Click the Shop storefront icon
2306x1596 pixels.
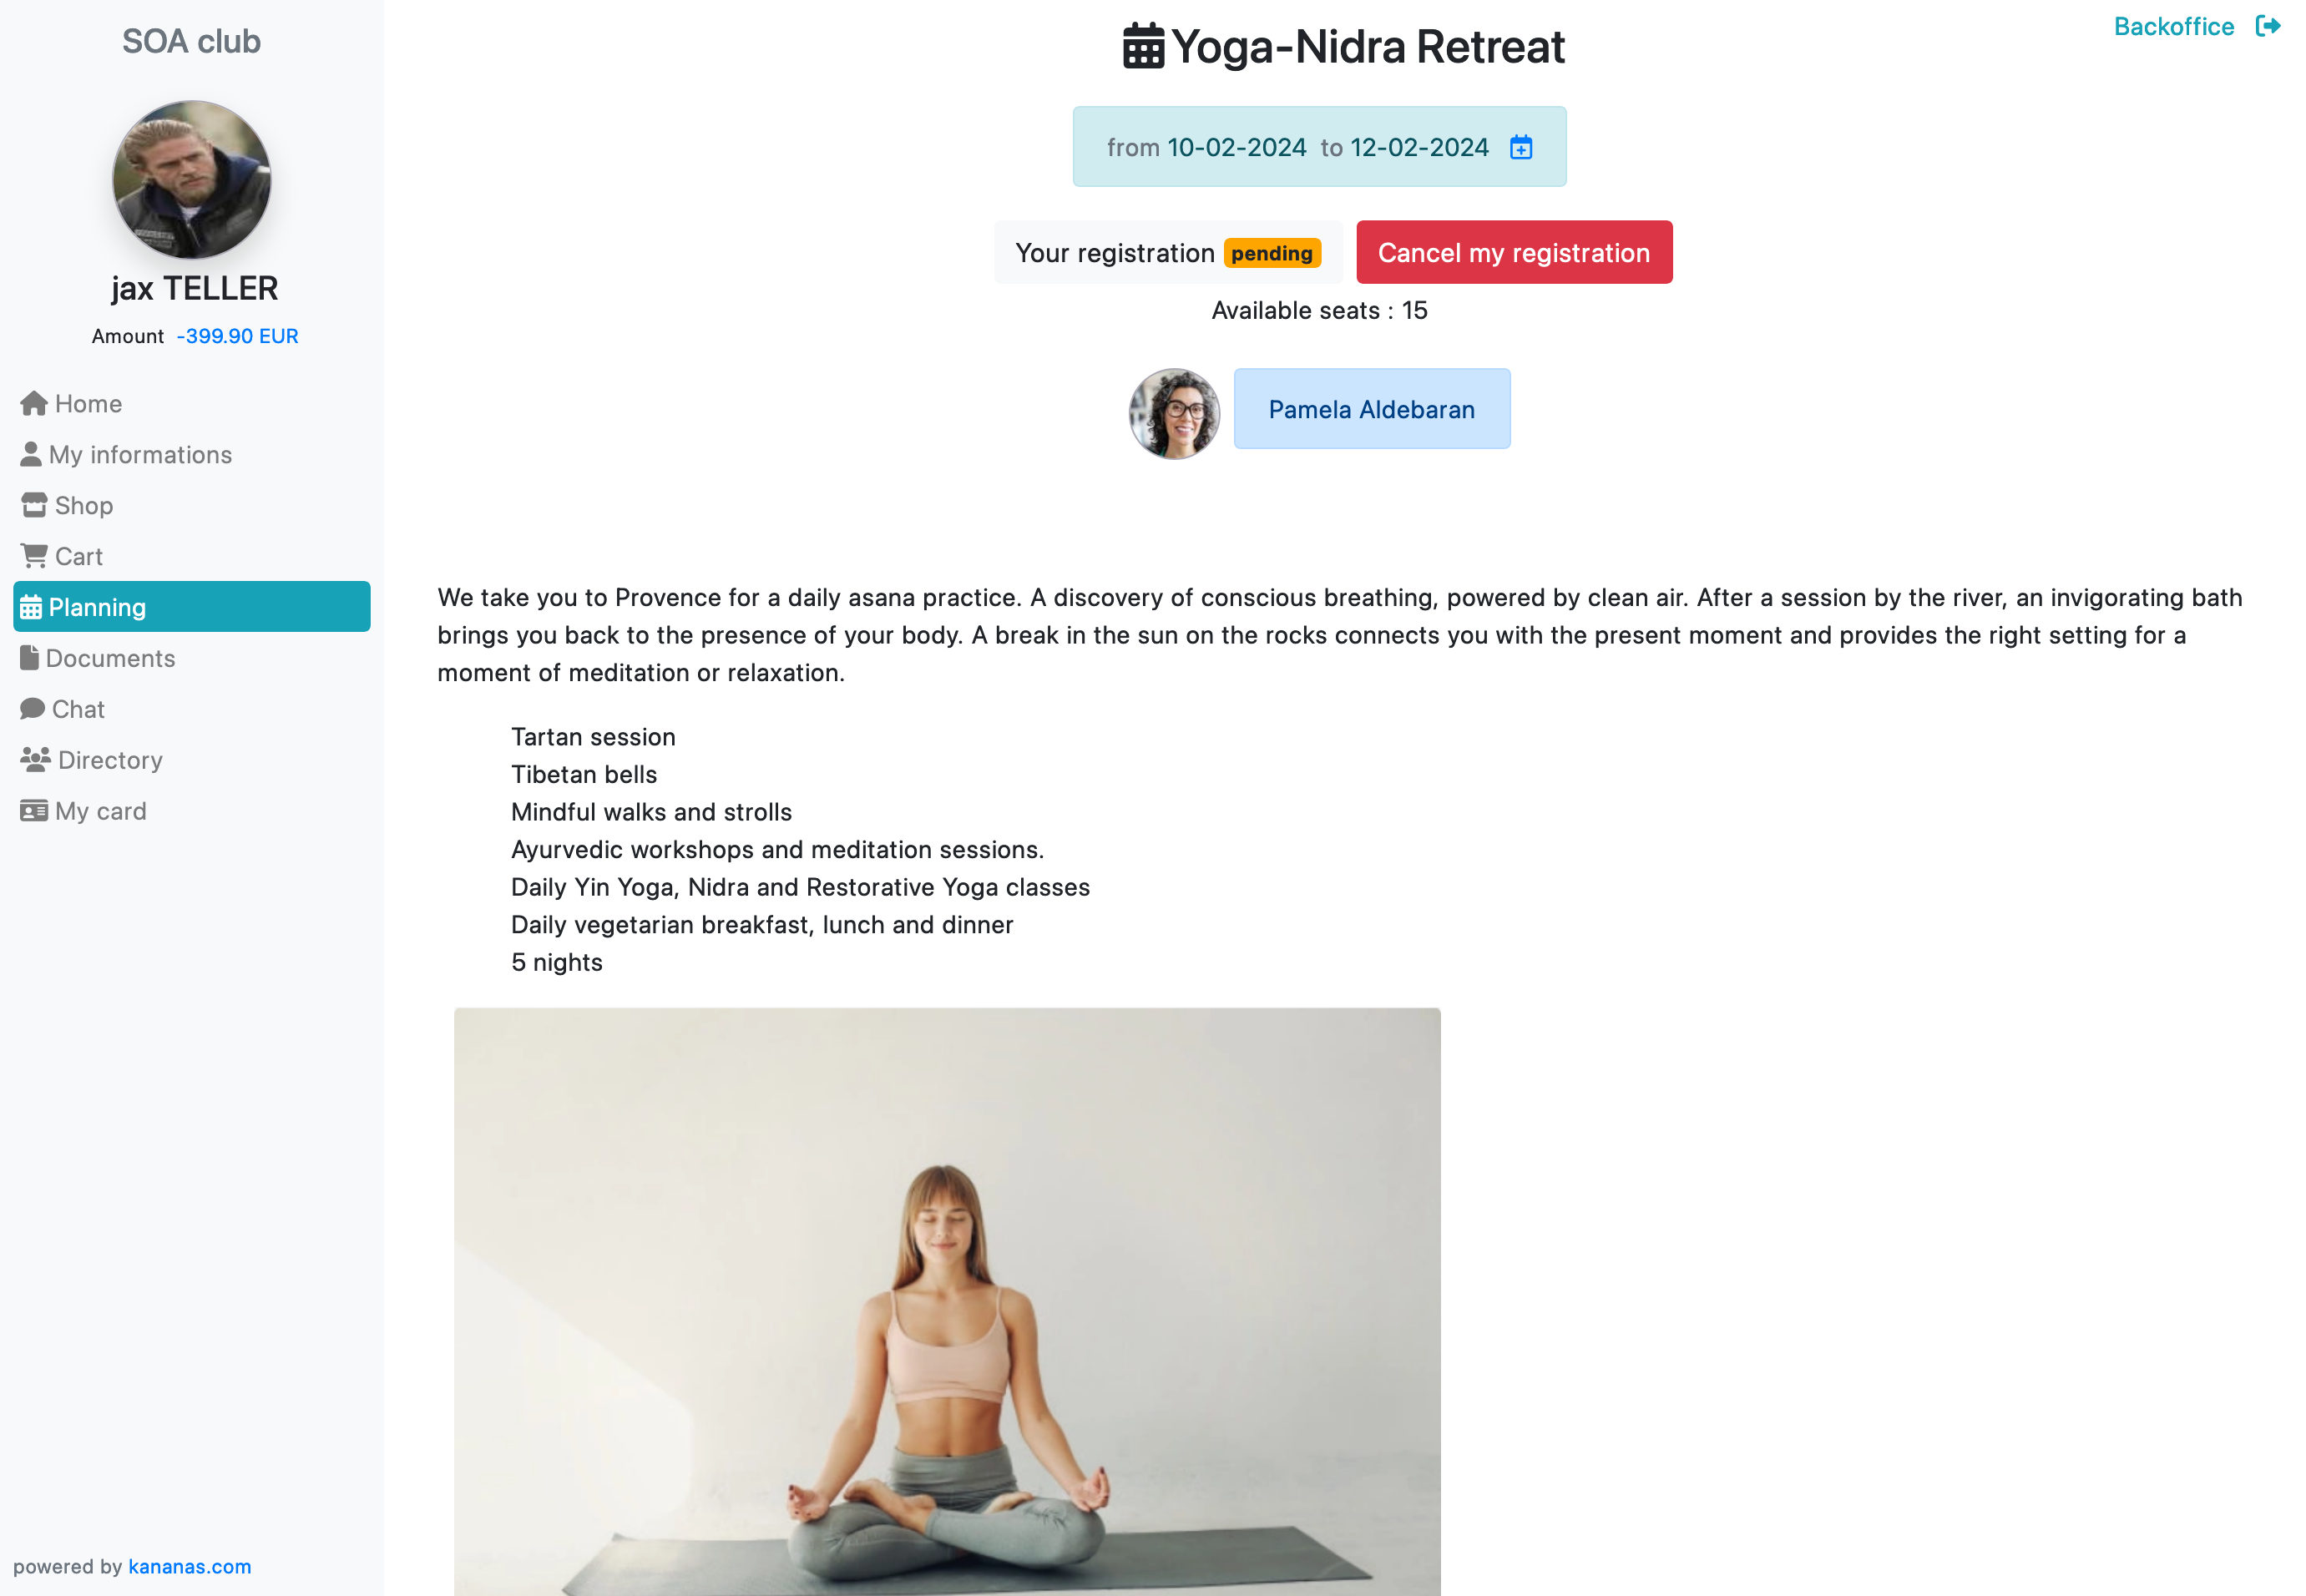coord(34,505)
